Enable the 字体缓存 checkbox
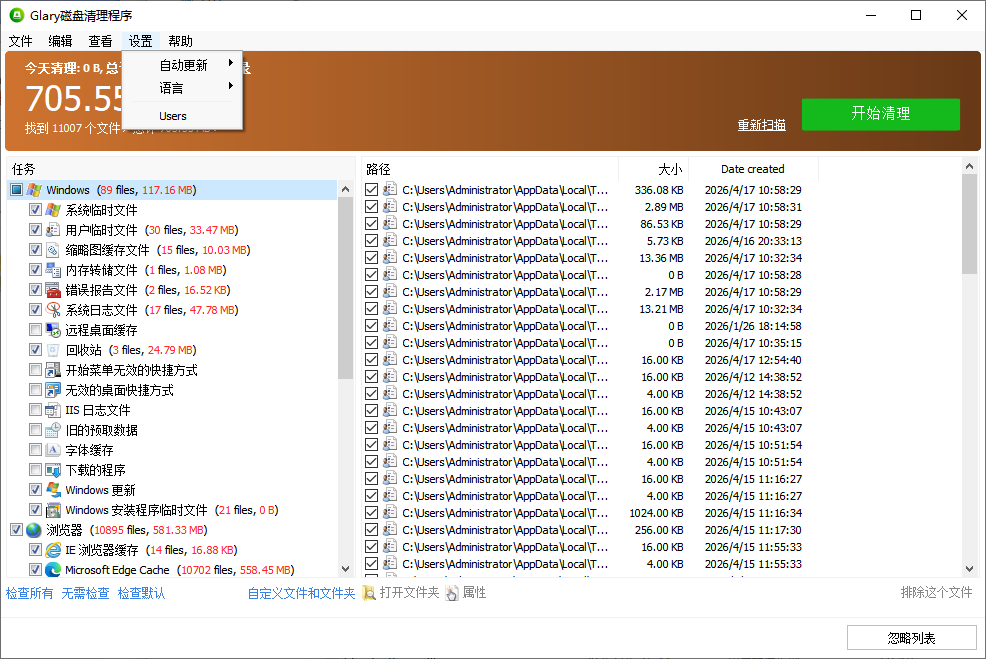 pos(37,449)
